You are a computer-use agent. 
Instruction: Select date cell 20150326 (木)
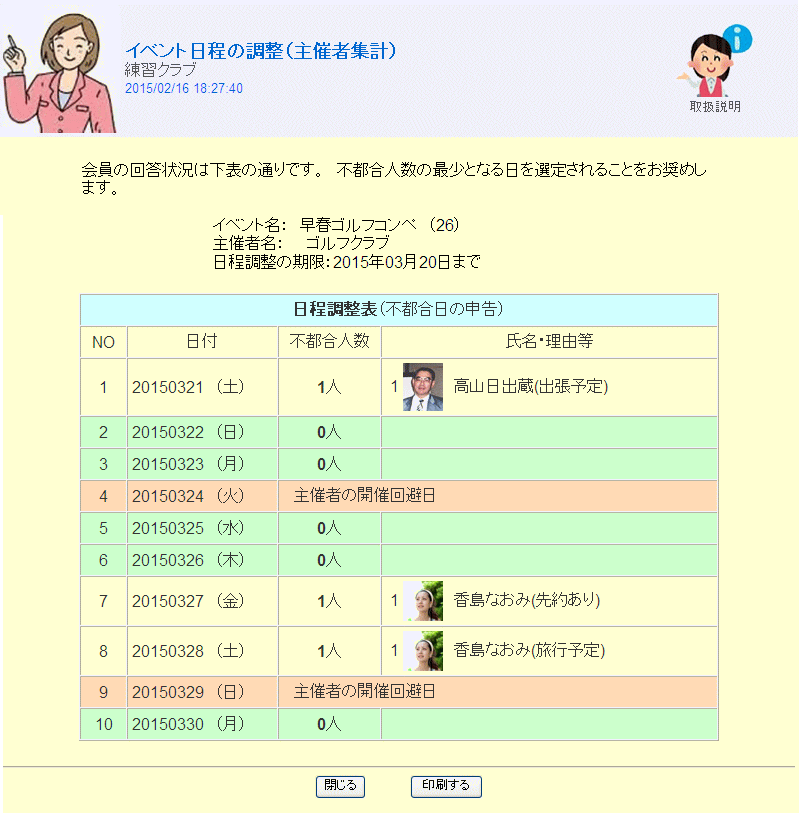pyautogui.click(x=202, y=560)
